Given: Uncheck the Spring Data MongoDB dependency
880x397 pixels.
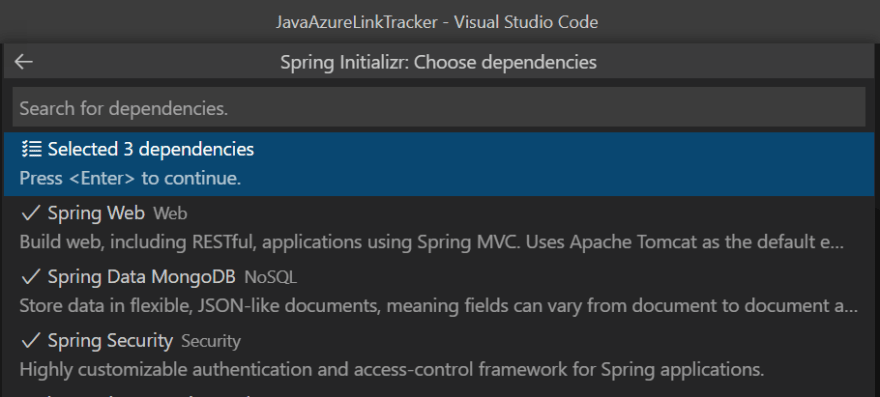Looking at the screenshot, I should (x=30, y=277).
